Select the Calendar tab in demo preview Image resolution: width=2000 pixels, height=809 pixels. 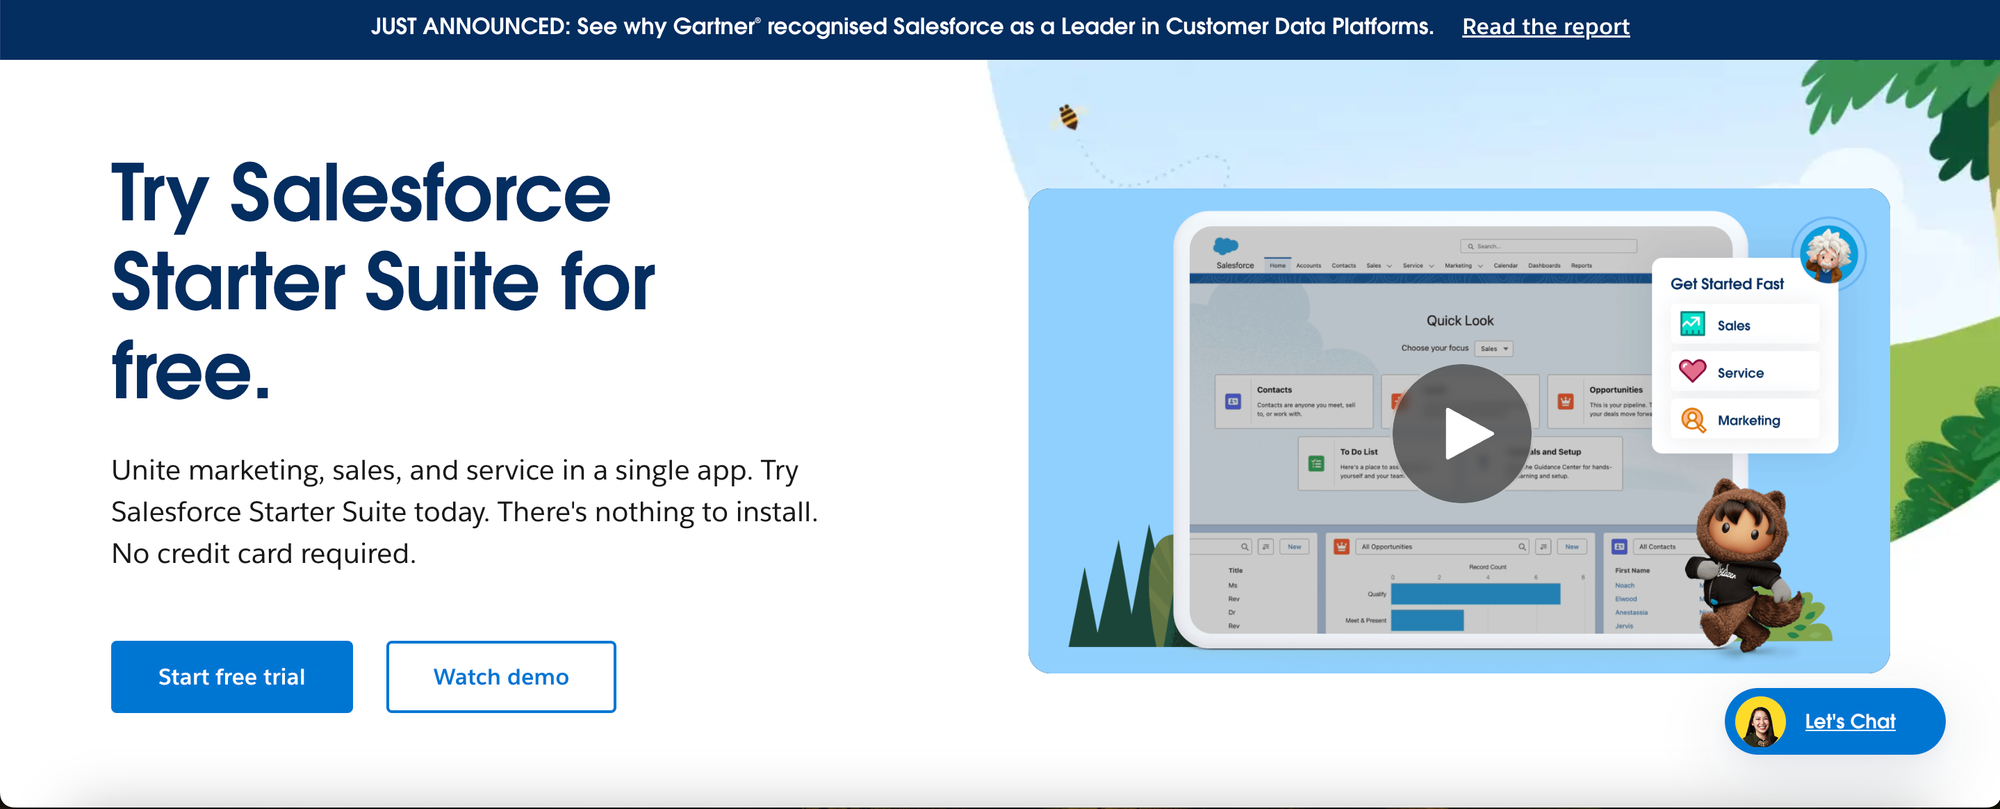1506,266
